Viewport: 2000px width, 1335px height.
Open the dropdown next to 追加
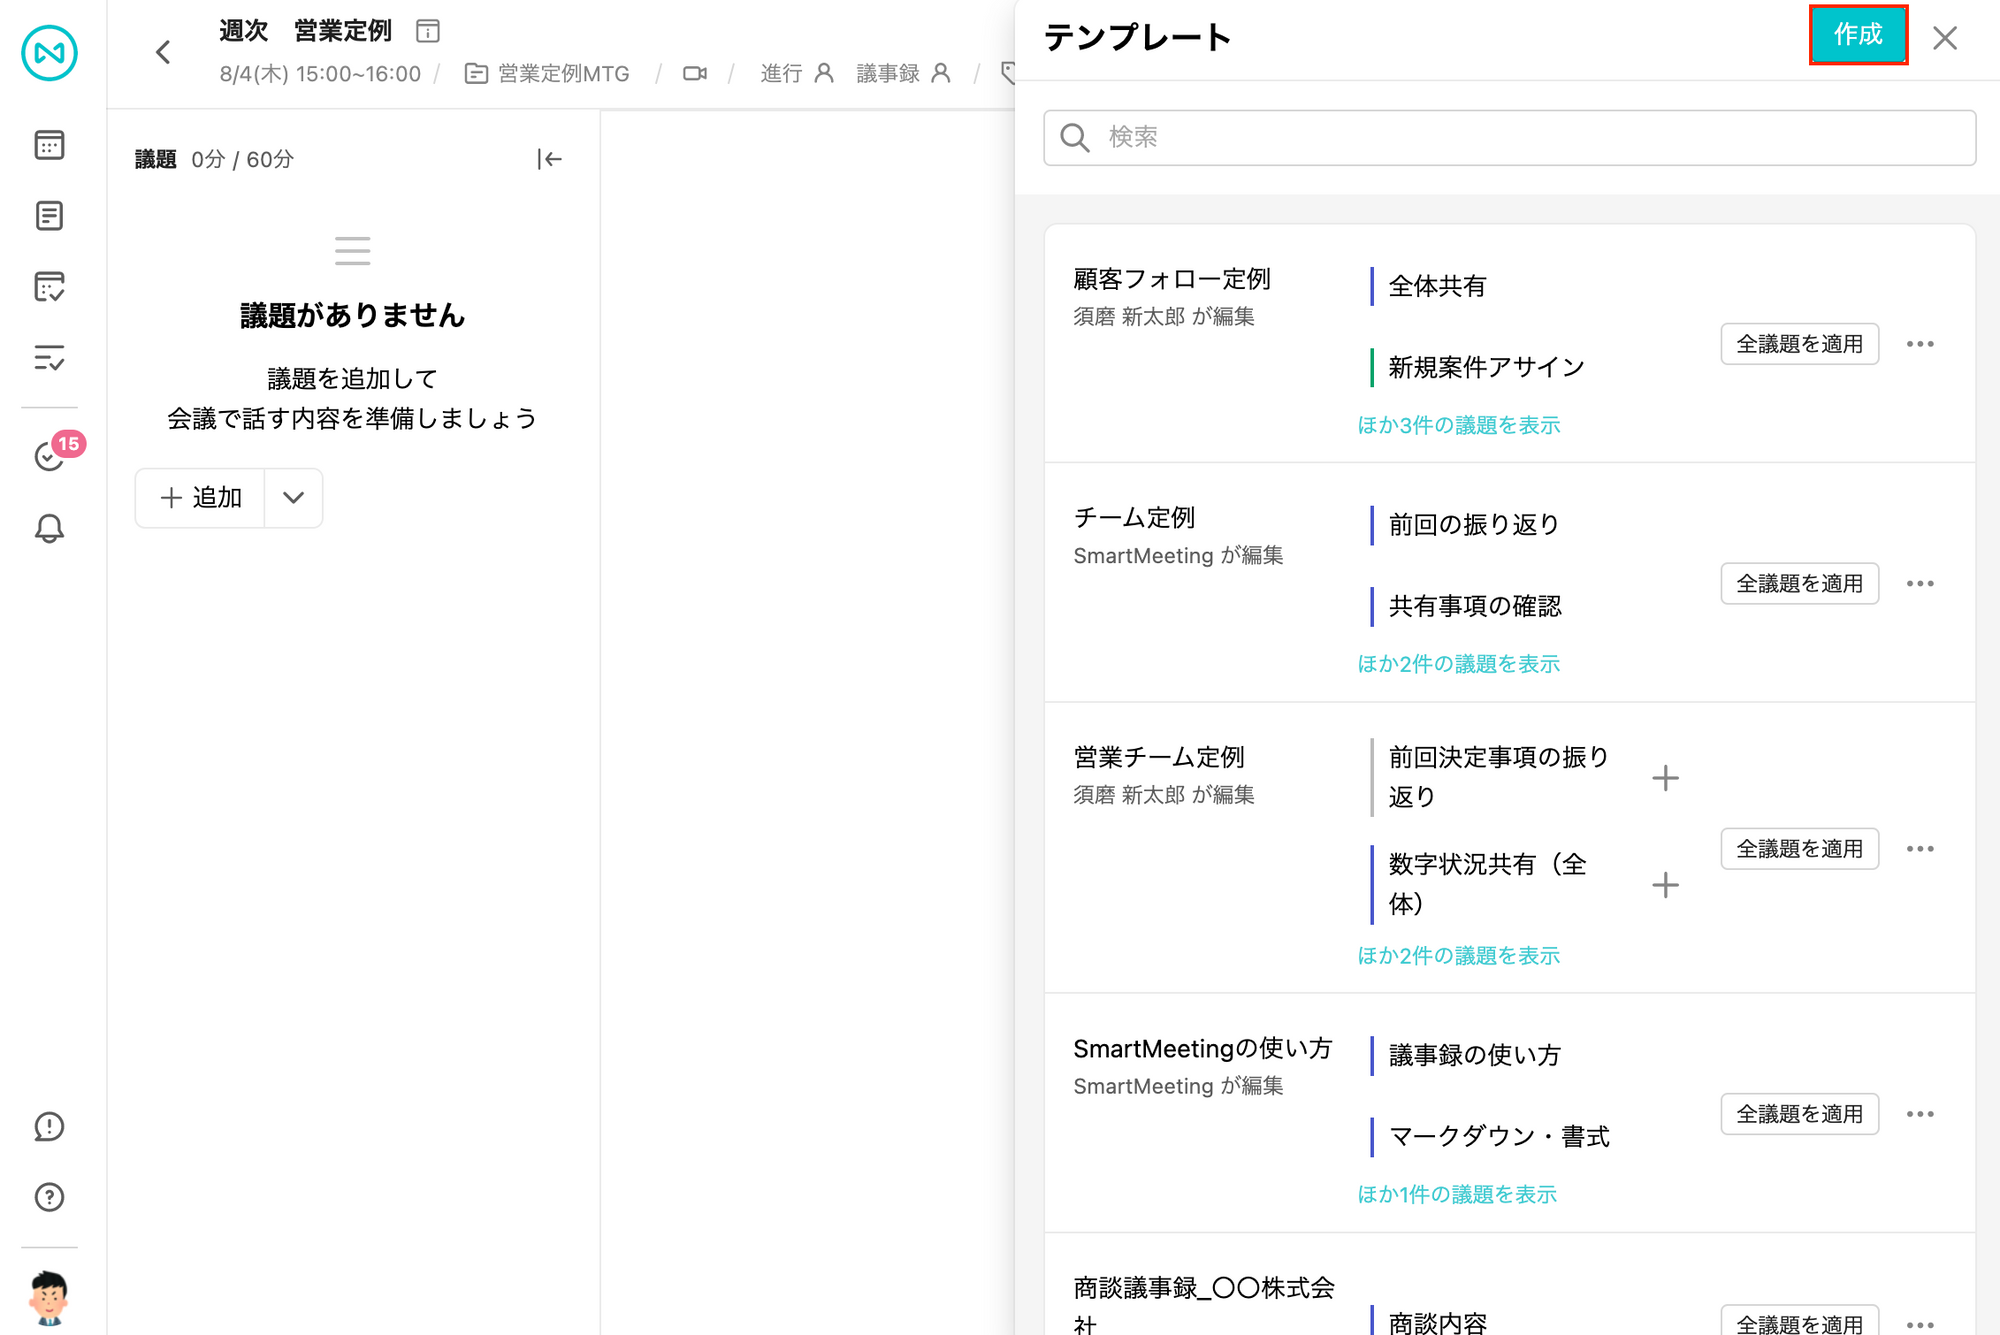[293, 498]
